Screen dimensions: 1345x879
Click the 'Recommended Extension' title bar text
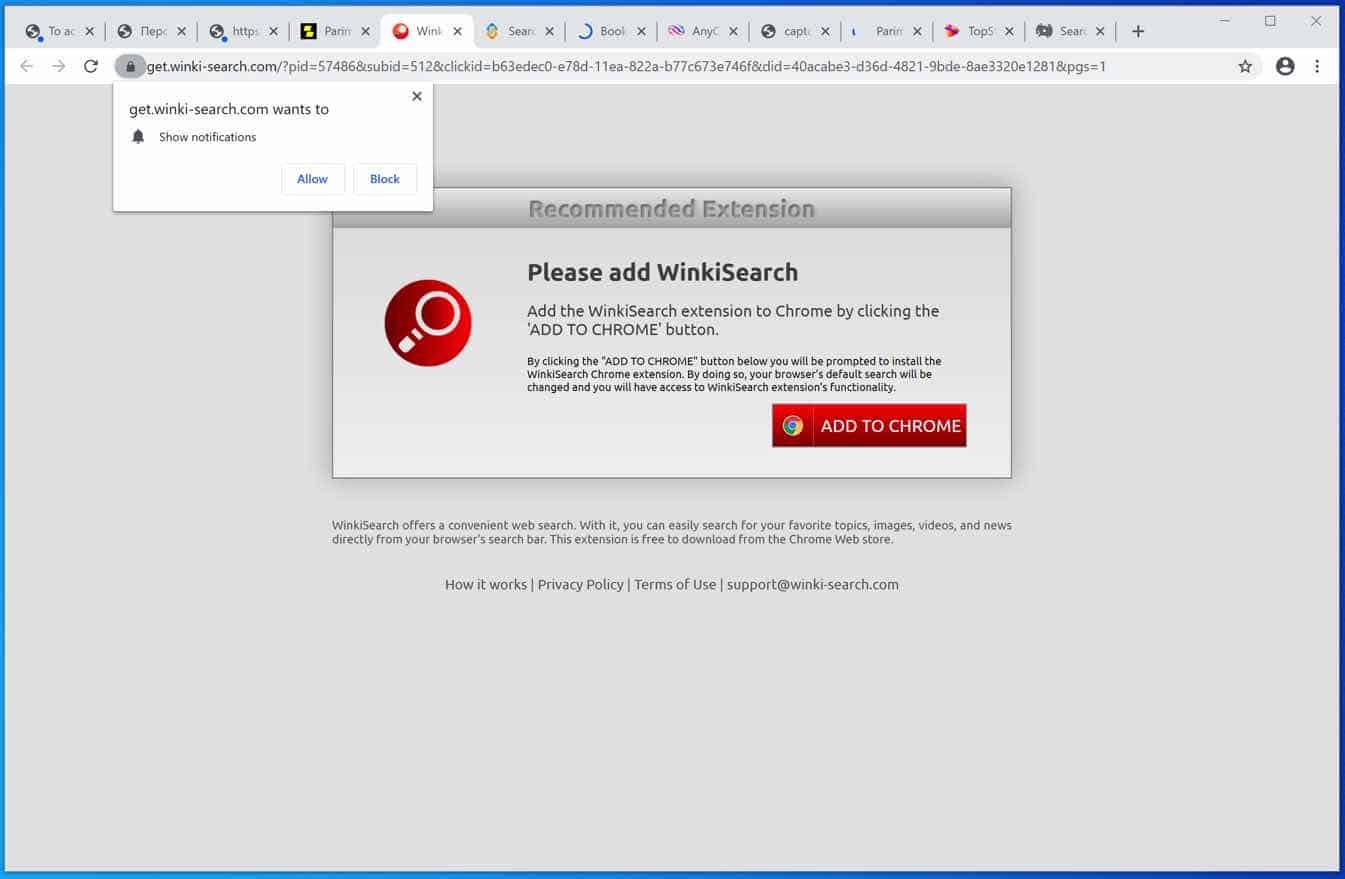point(671,209)
